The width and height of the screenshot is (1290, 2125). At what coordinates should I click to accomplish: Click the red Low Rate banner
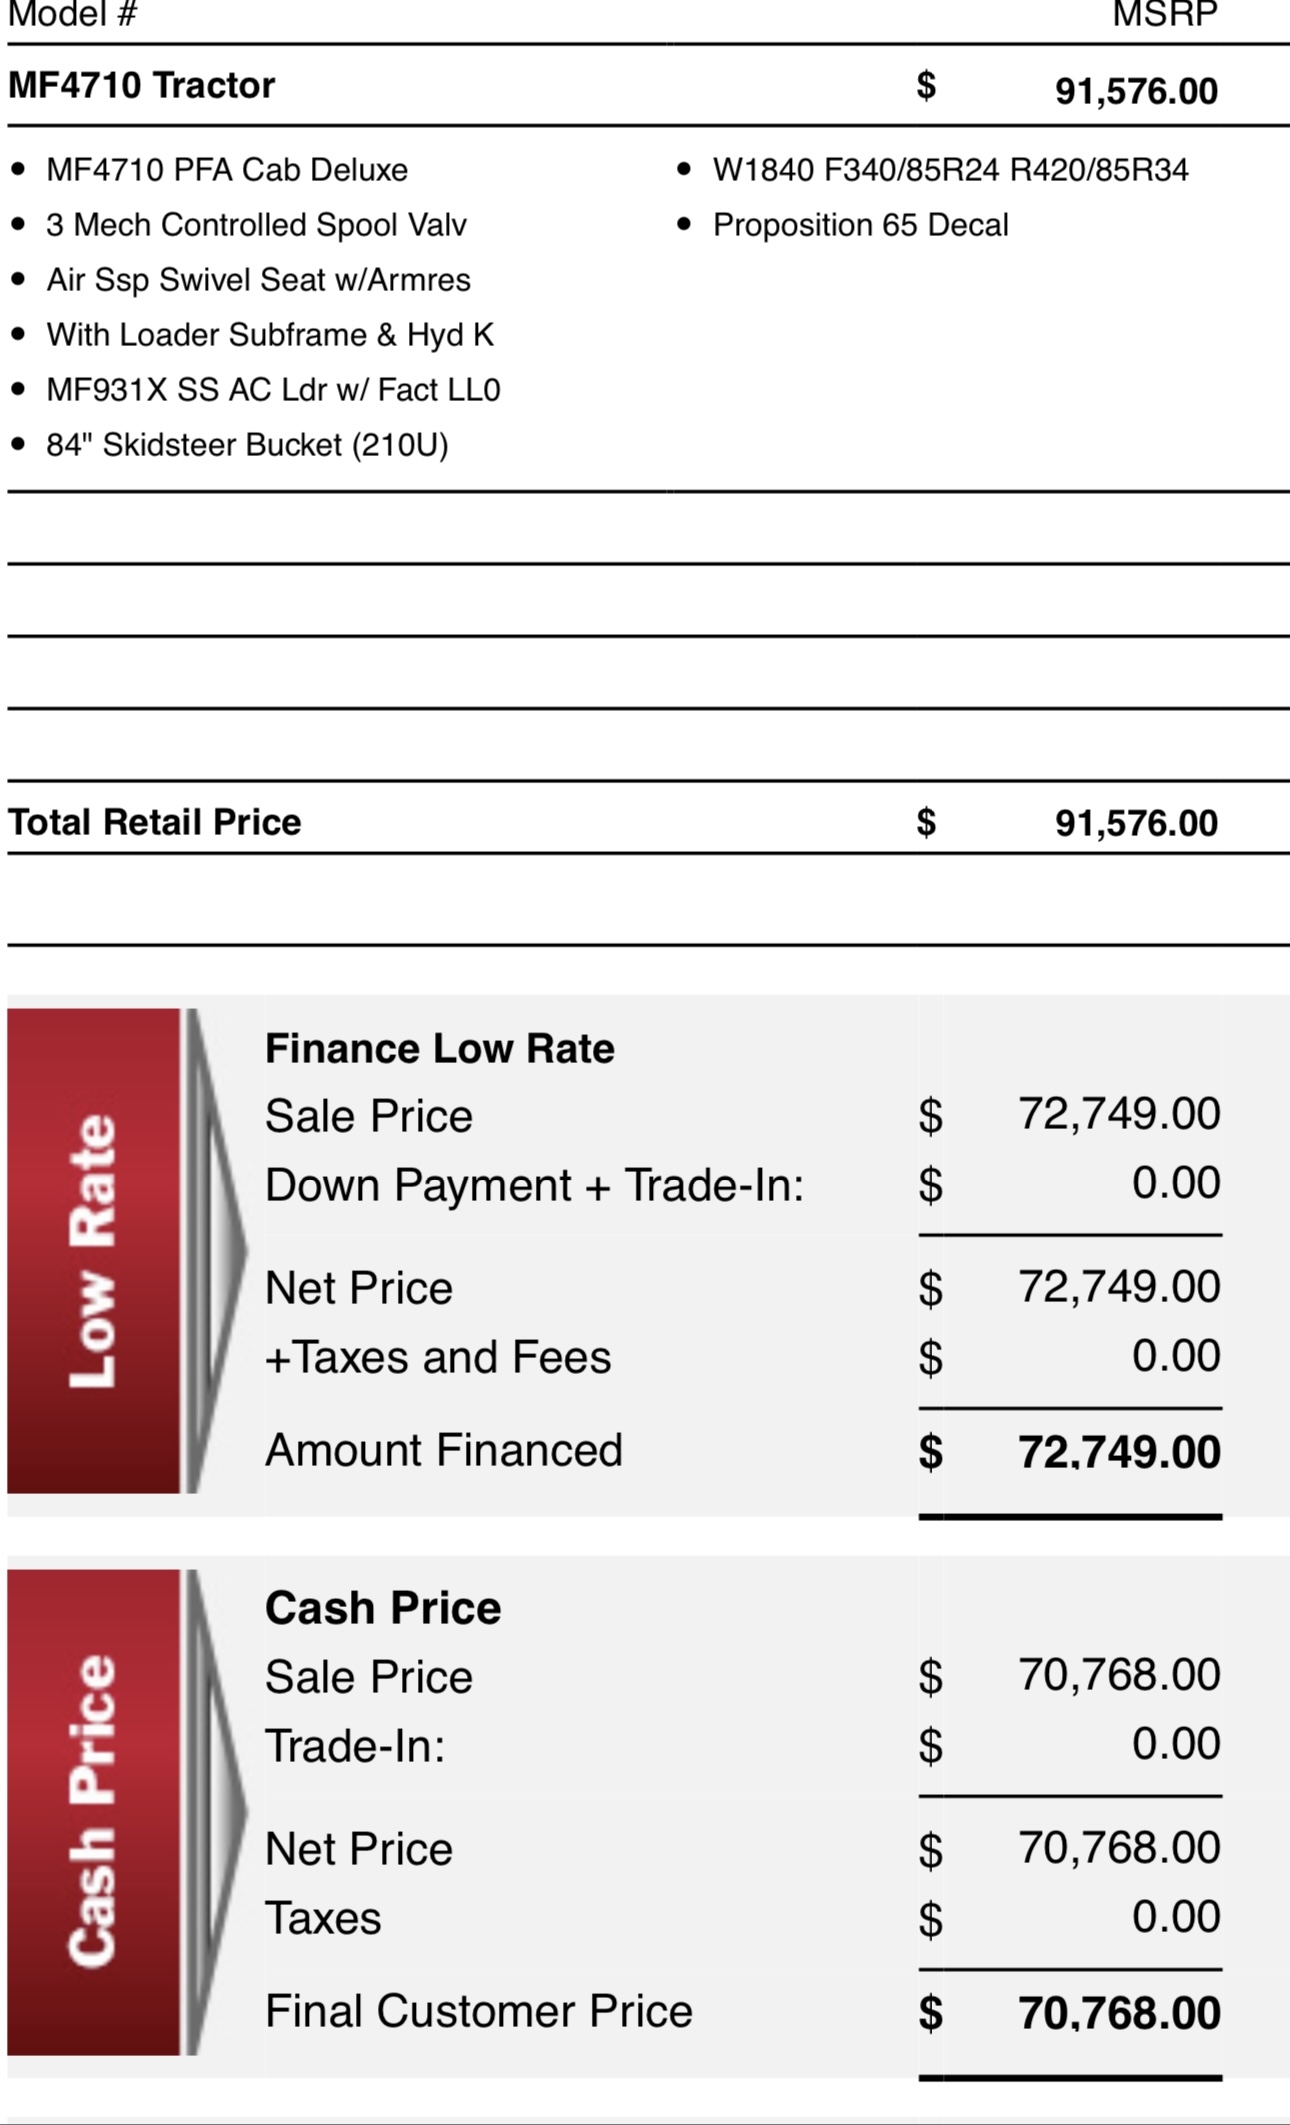pyautogui.click(x=93, y=1250)
